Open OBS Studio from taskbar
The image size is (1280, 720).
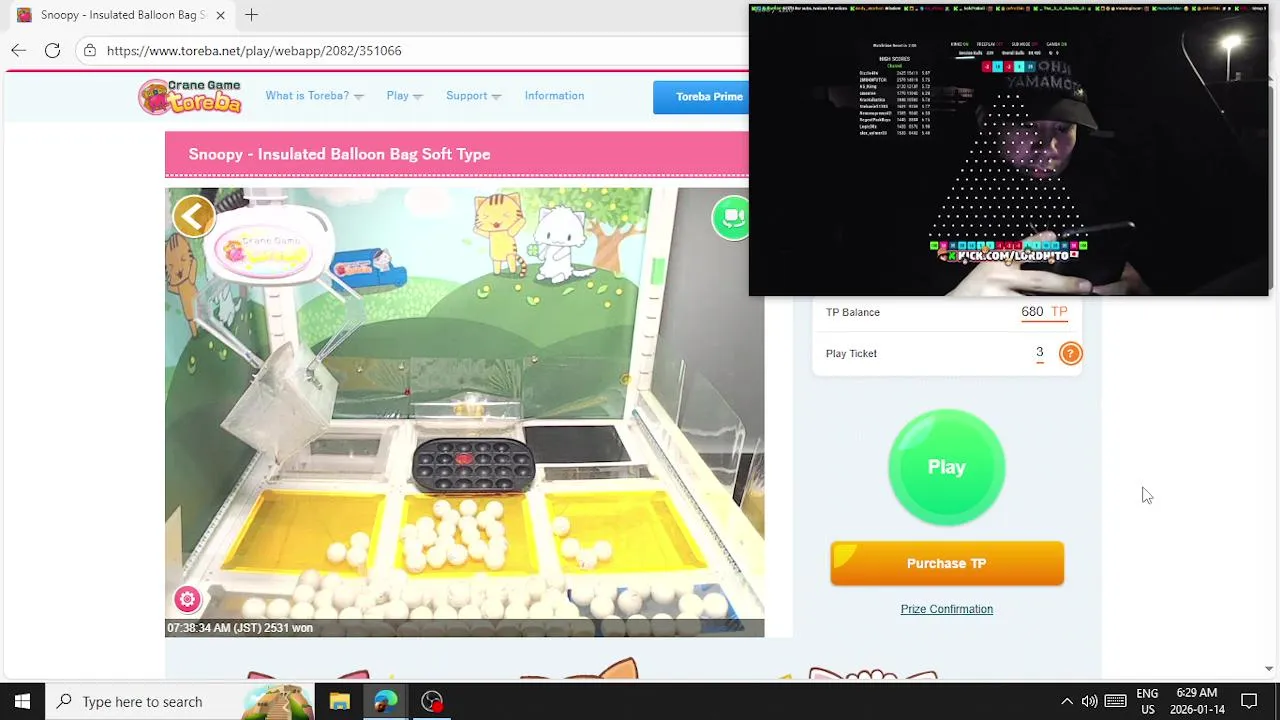pos(432,701)
